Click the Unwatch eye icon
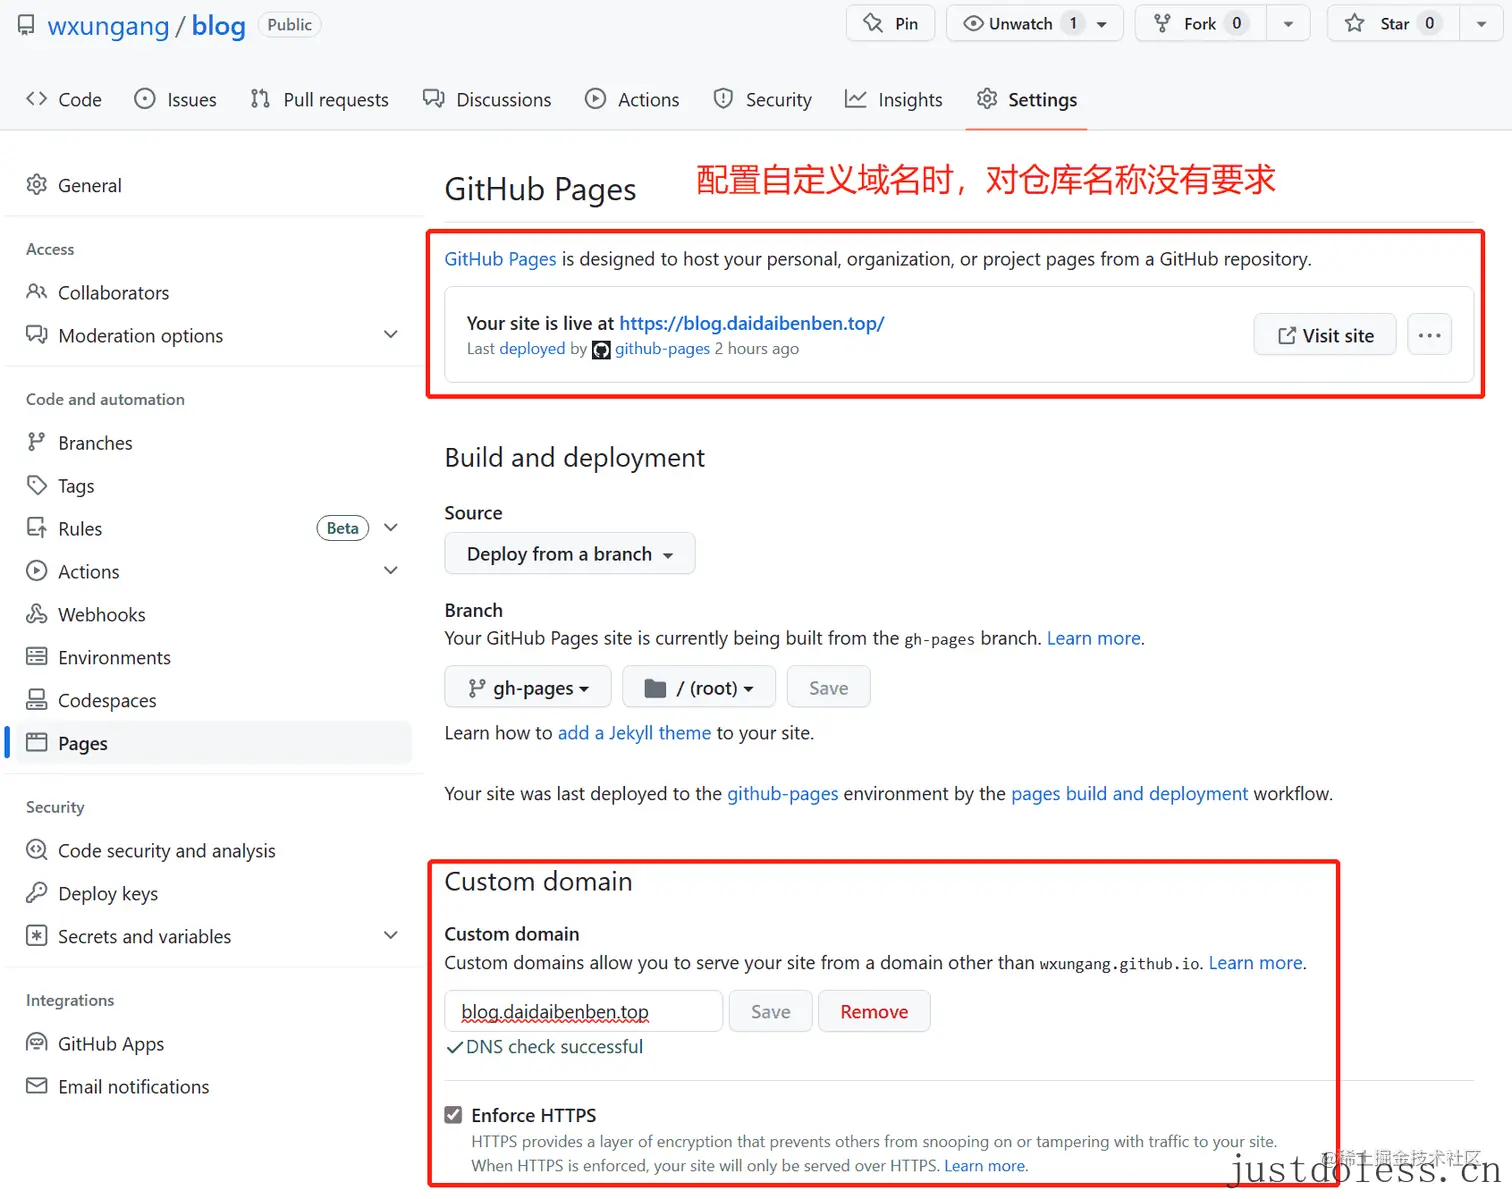This screenshot has height=1199, width=1512. (x=973, y=23)
